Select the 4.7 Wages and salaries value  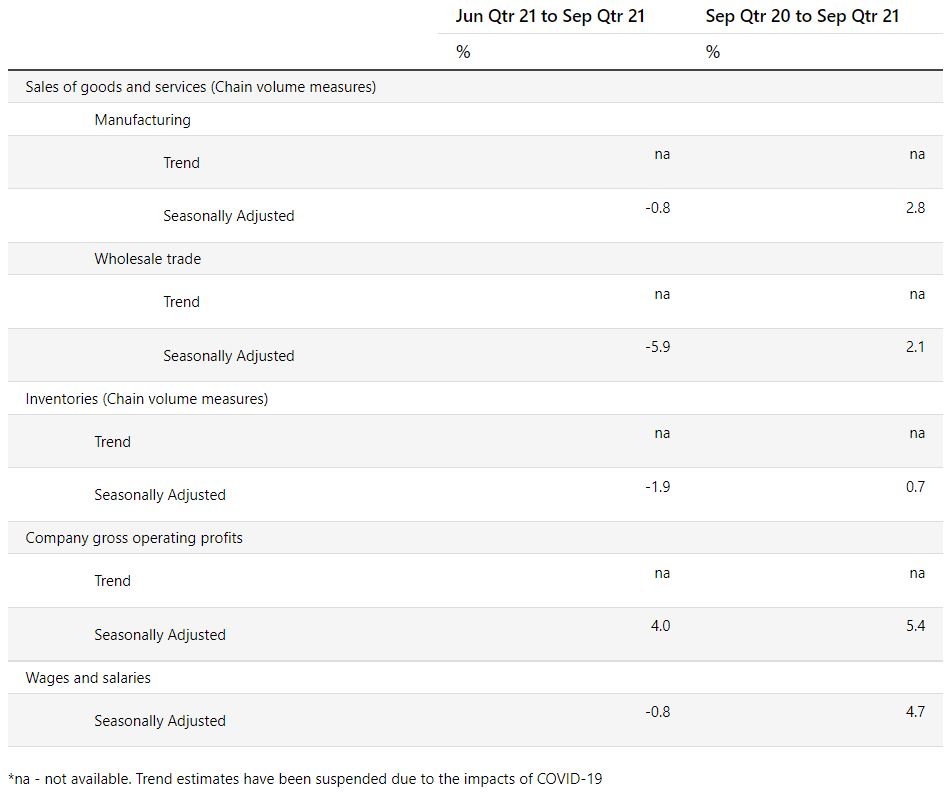[915, 712]
